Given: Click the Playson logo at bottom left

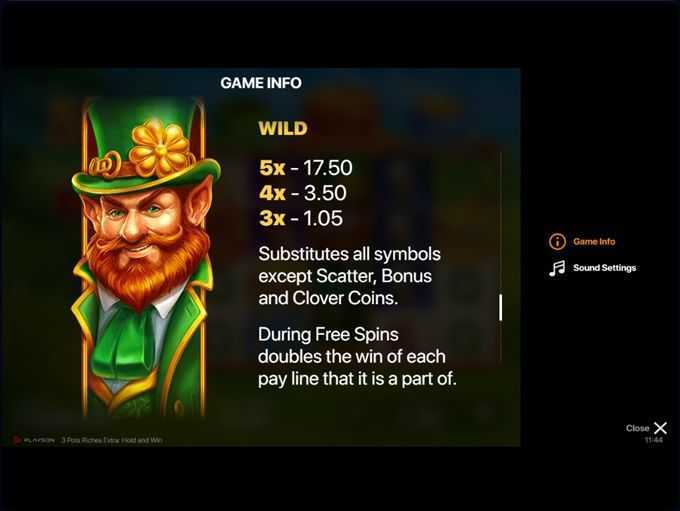Looking at the screenshot, I should click(35, 440).
